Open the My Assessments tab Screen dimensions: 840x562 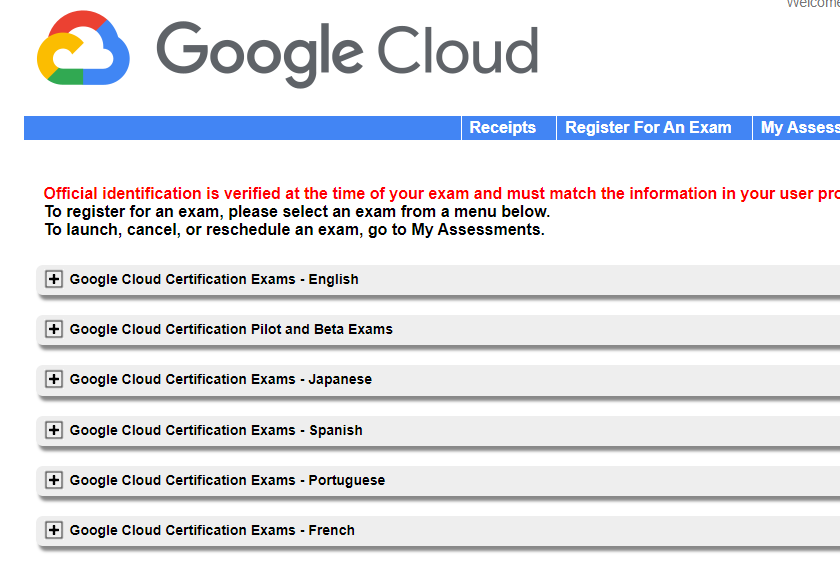click(x=797, y=128)
